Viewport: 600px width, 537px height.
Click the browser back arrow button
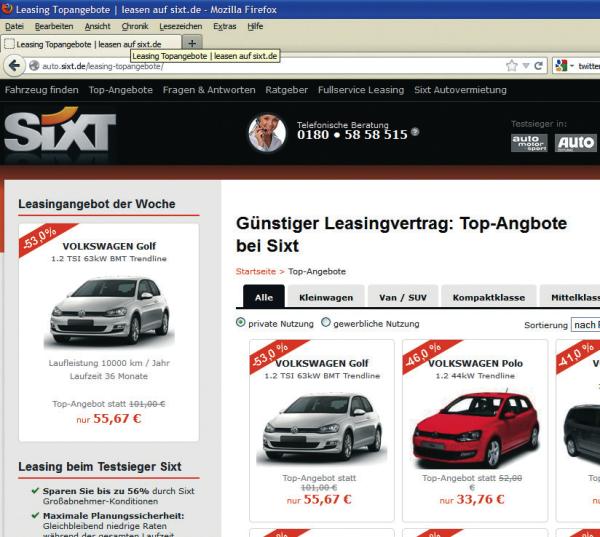[14, 66]
